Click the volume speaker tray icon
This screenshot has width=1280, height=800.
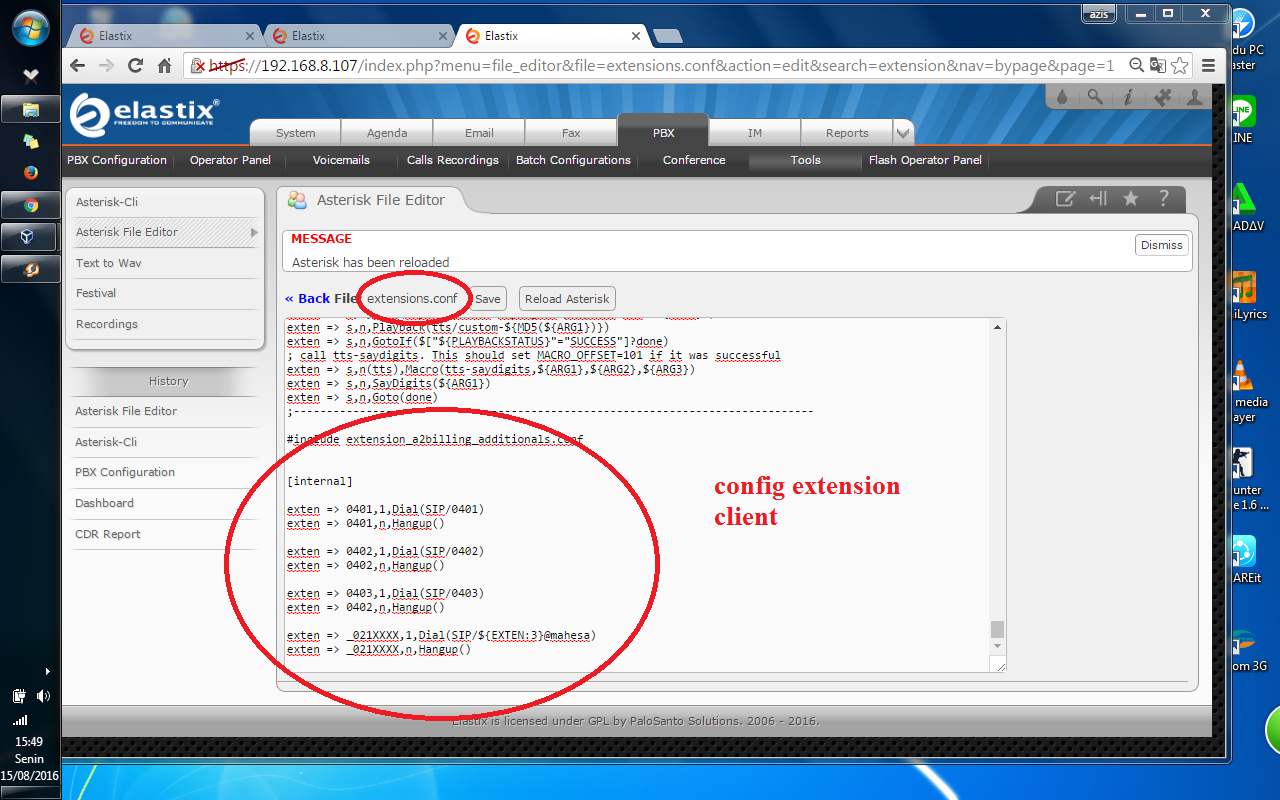pyautogui.click(x=43, y=696)
